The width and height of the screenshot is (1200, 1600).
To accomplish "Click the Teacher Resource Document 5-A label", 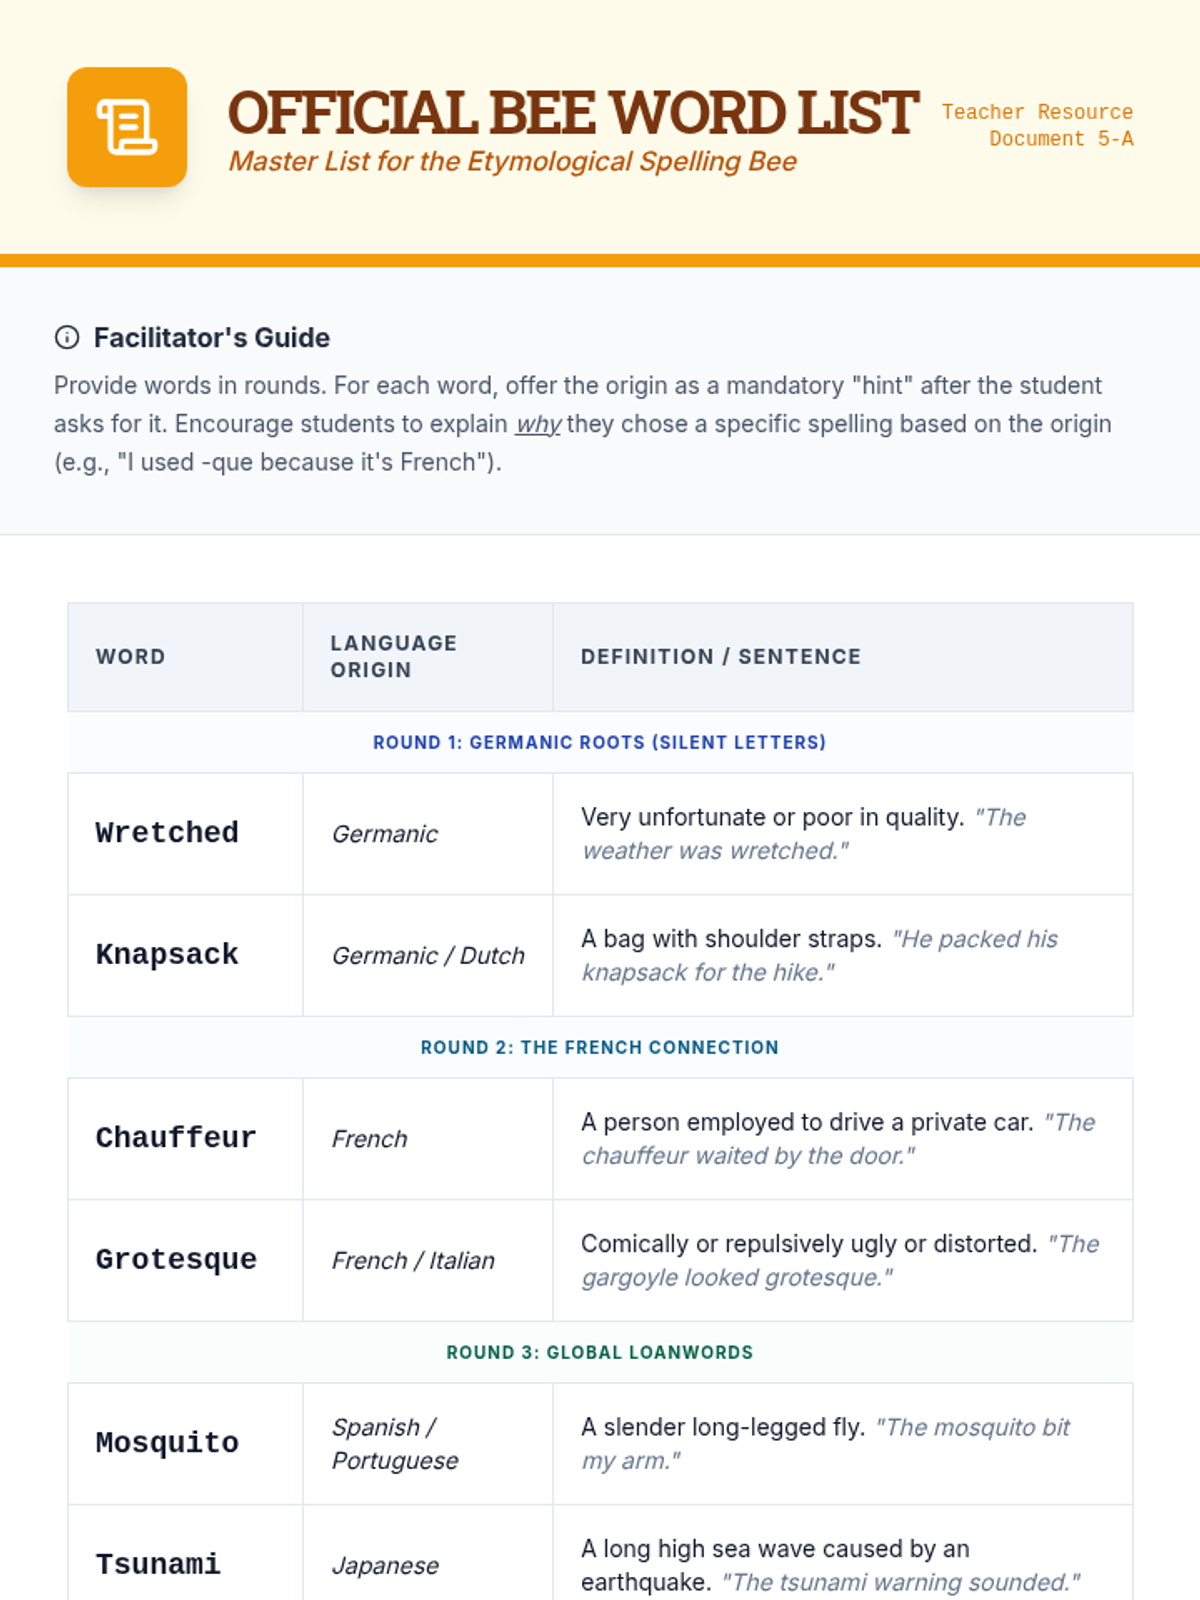I will [x=1037, y=125].
